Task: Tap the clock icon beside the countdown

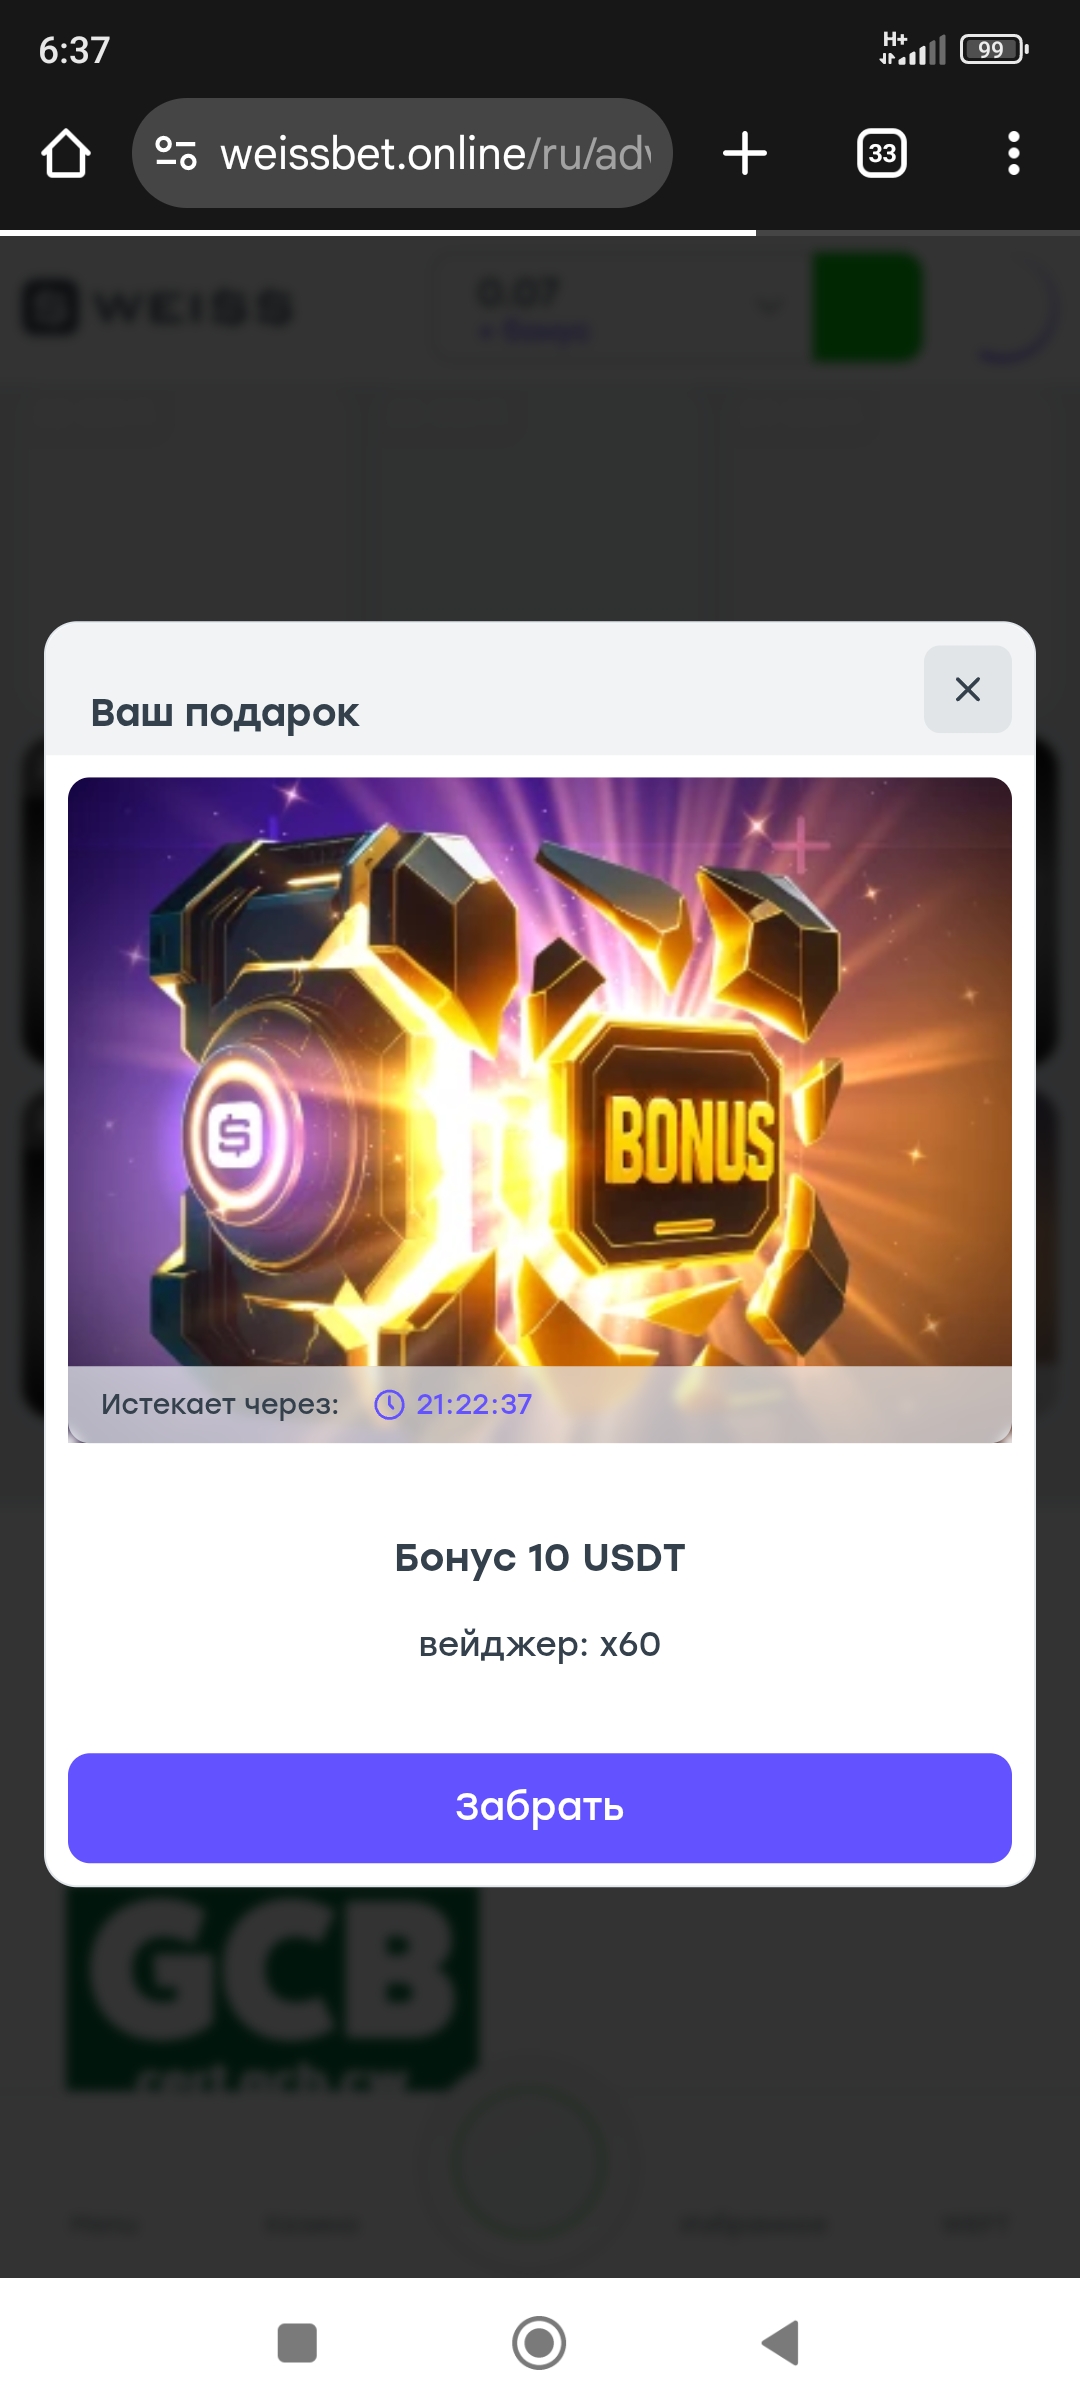Action: (389, 1405)
